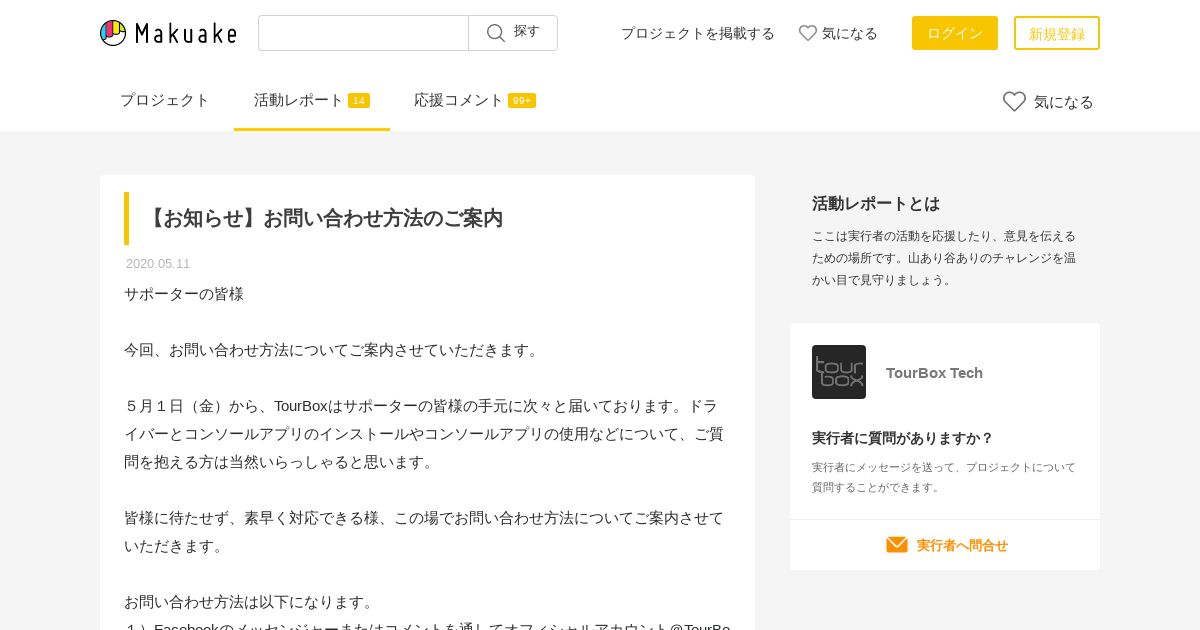Open the TourBox Tech profile name
Viewport: 1200px width, 630px height.
click(934, 373)
